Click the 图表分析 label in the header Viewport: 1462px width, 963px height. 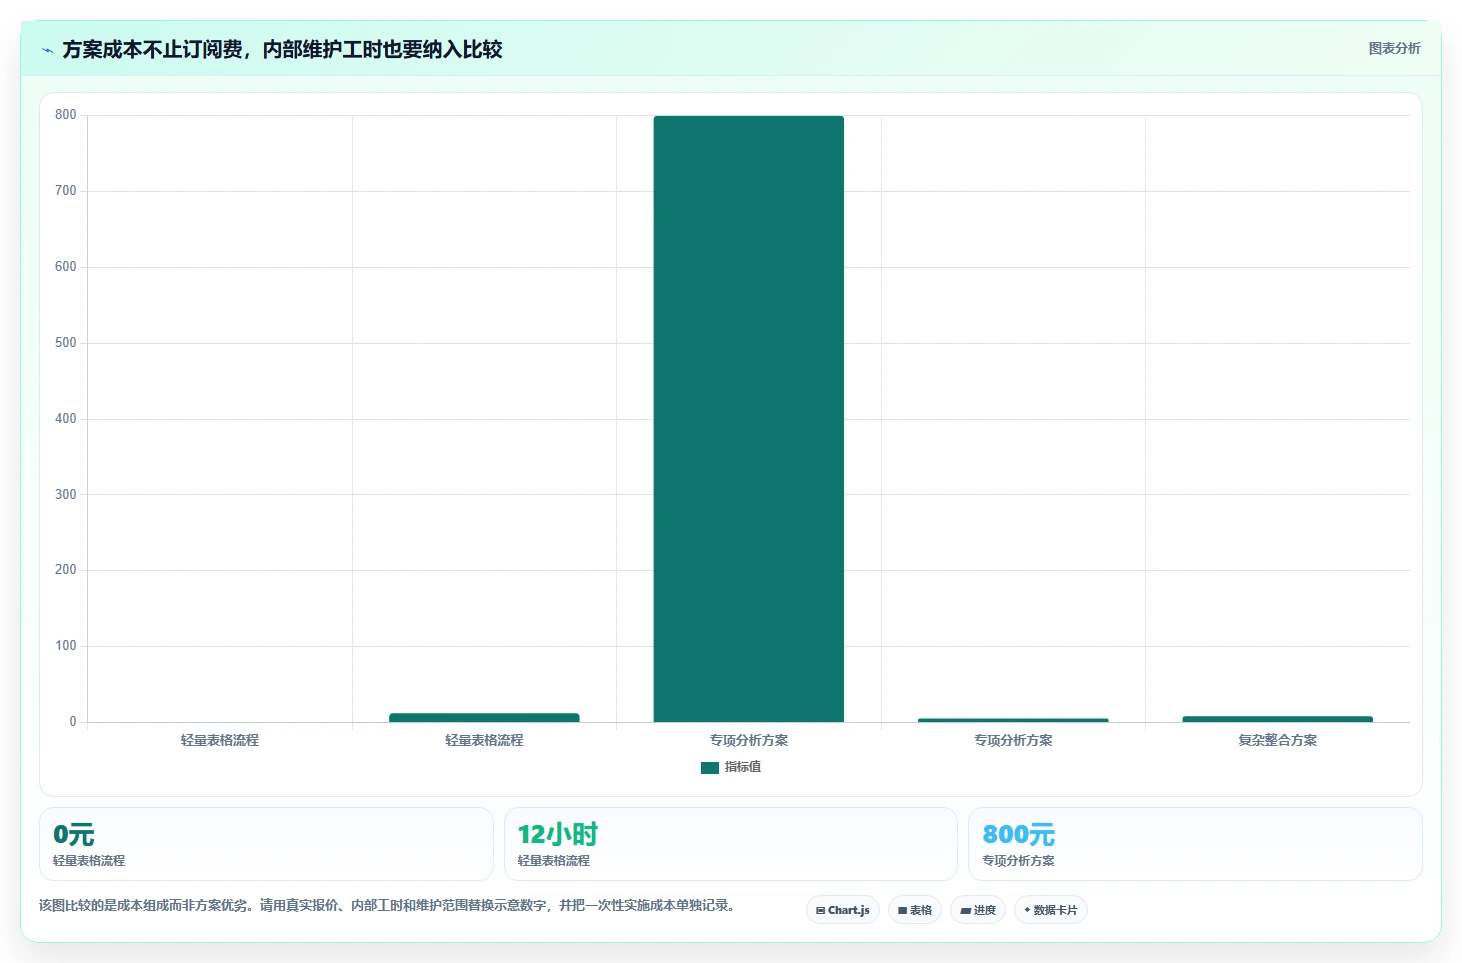1394,48
